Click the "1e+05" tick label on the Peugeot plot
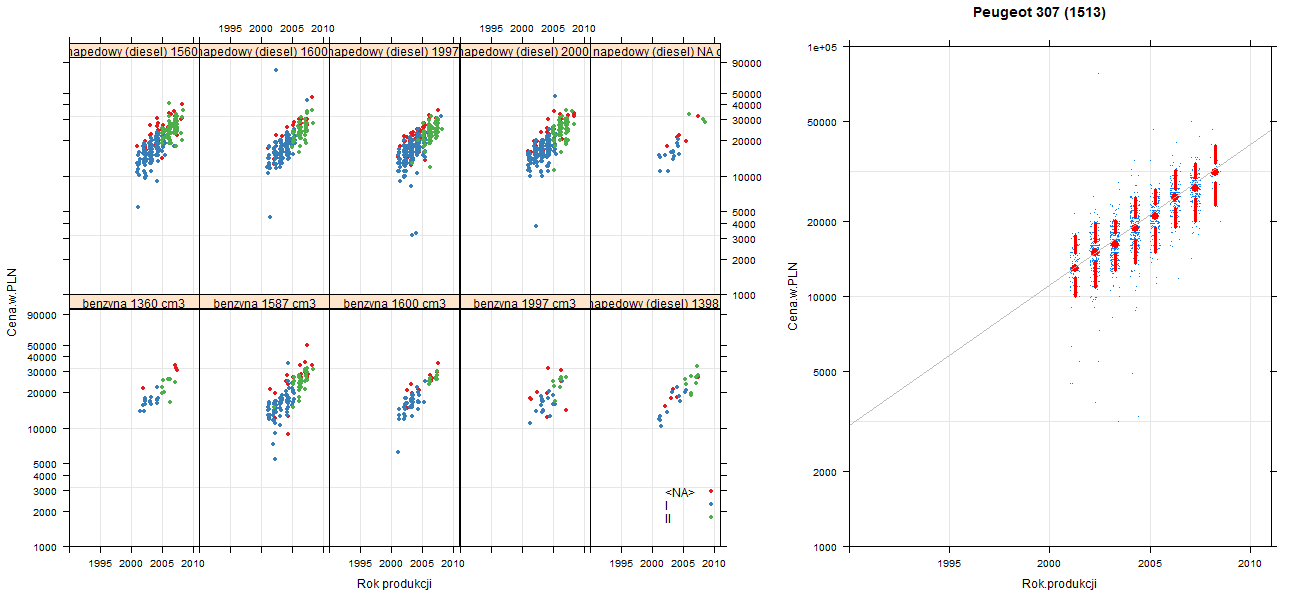This screenshot has height=600, width=1300. pos(823,47)
